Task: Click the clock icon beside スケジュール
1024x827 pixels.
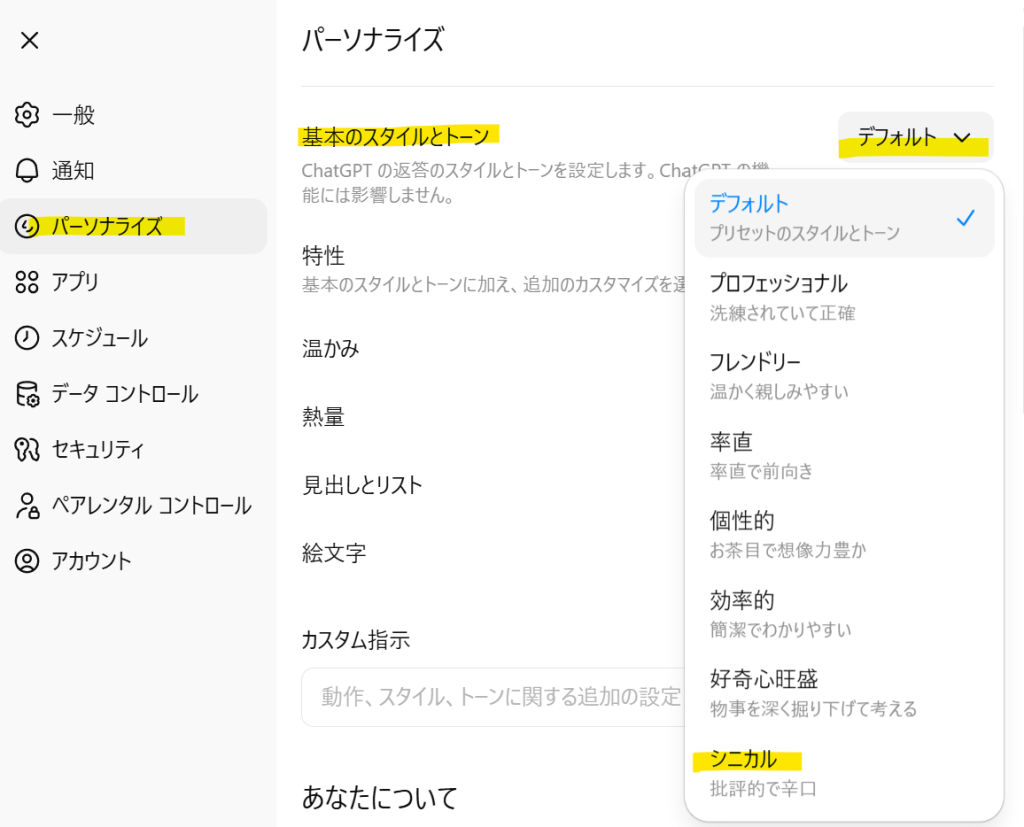Action: [x=27, y=338]
